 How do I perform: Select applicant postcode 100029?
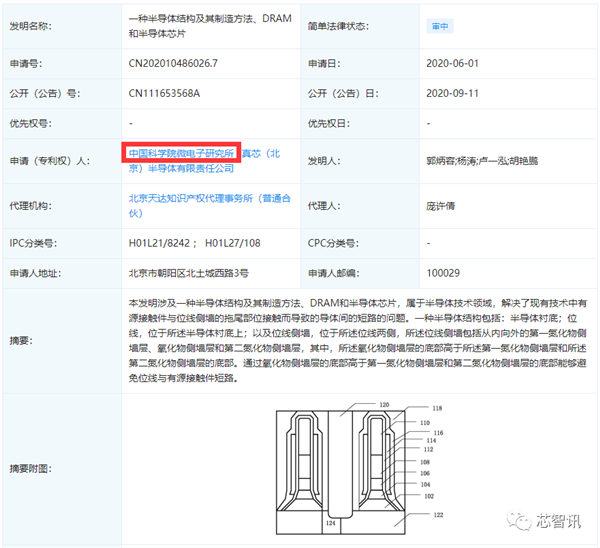(x=443, y=273)
